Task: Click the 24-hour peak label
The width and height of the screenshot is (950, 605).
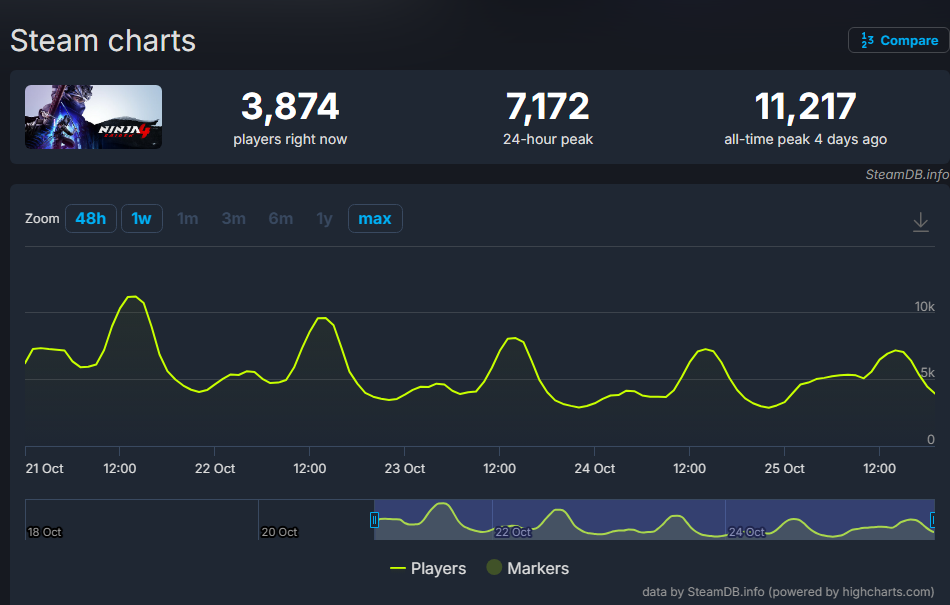Action: click(548, 139)
